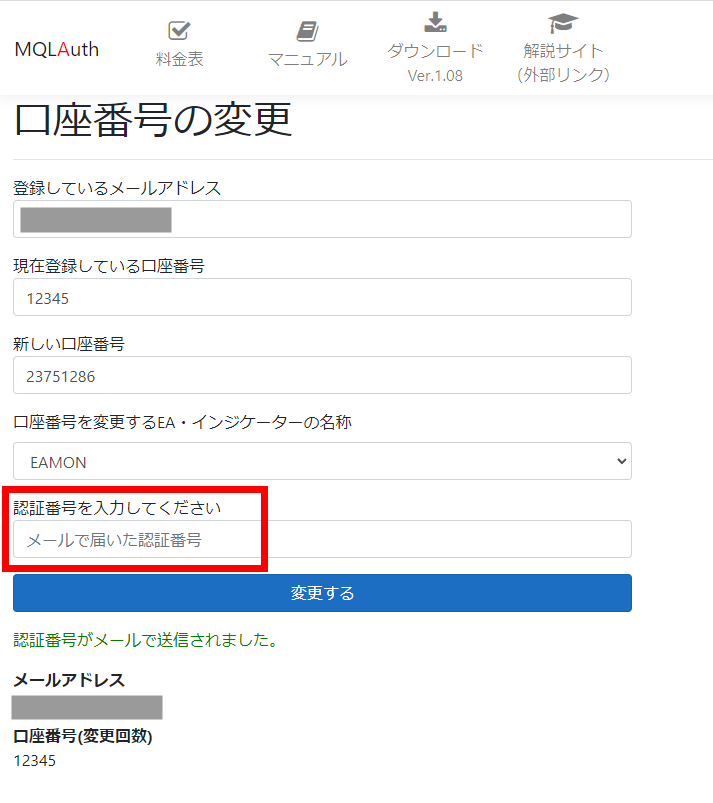Click the bold メールアドレス heading

coord(69,680)
